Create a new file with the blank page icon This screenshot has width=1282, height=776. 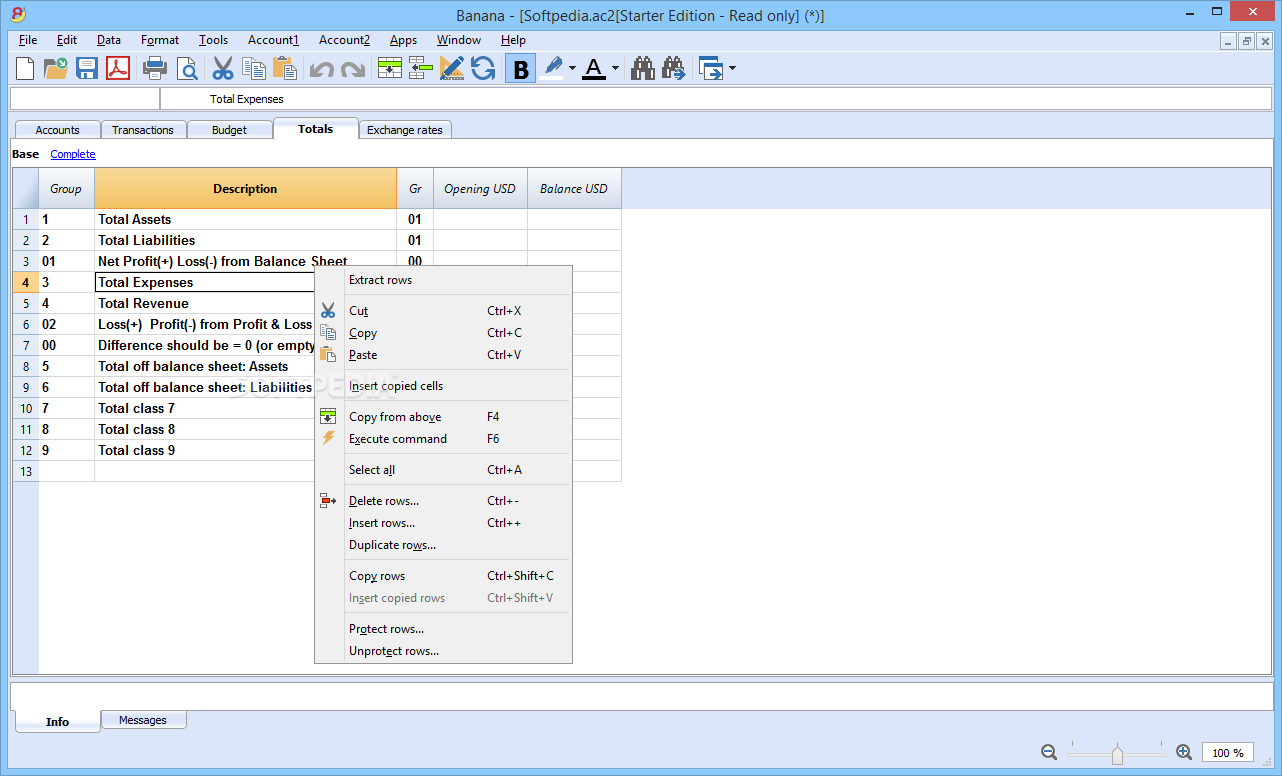[x=25, y=68]
